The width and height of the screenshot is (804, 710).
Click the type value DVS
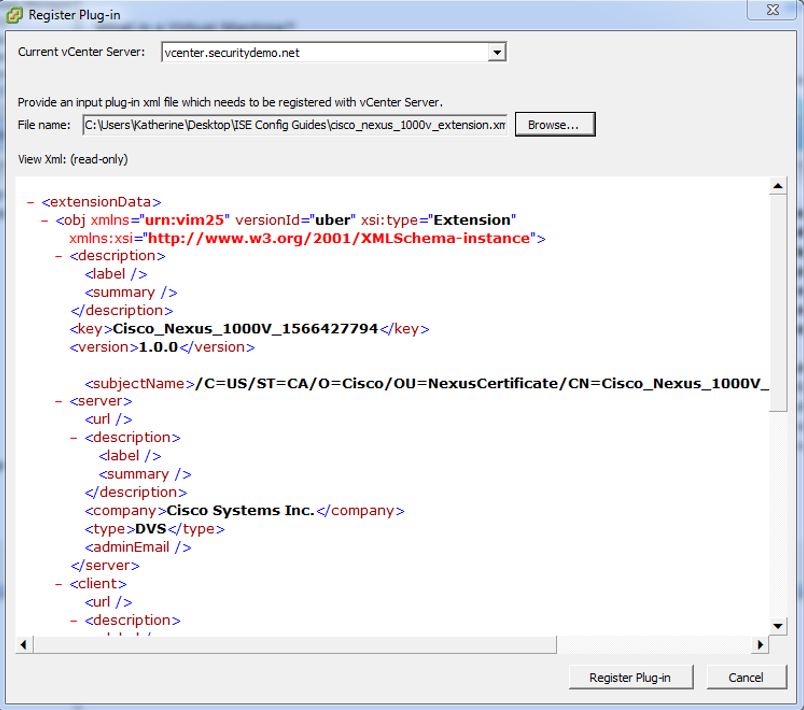(x=151, y=529)
